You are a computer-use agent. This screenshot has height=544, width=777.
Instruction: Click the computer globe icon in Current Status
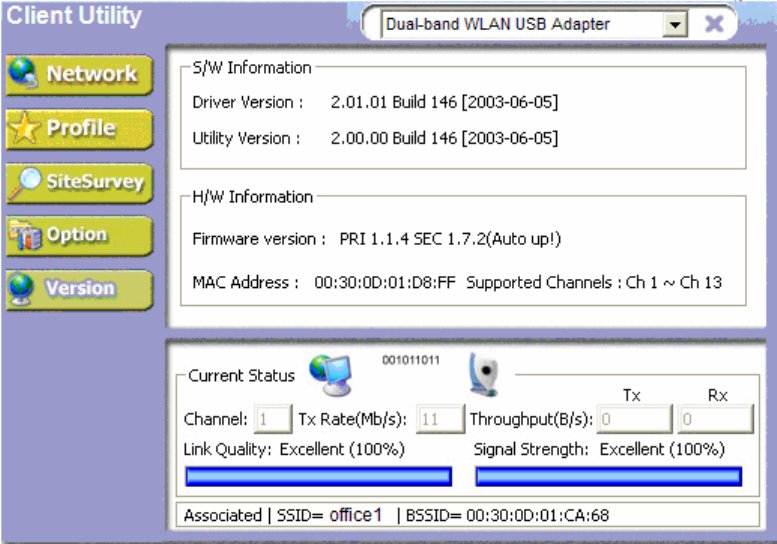click(x=331, y=375)
